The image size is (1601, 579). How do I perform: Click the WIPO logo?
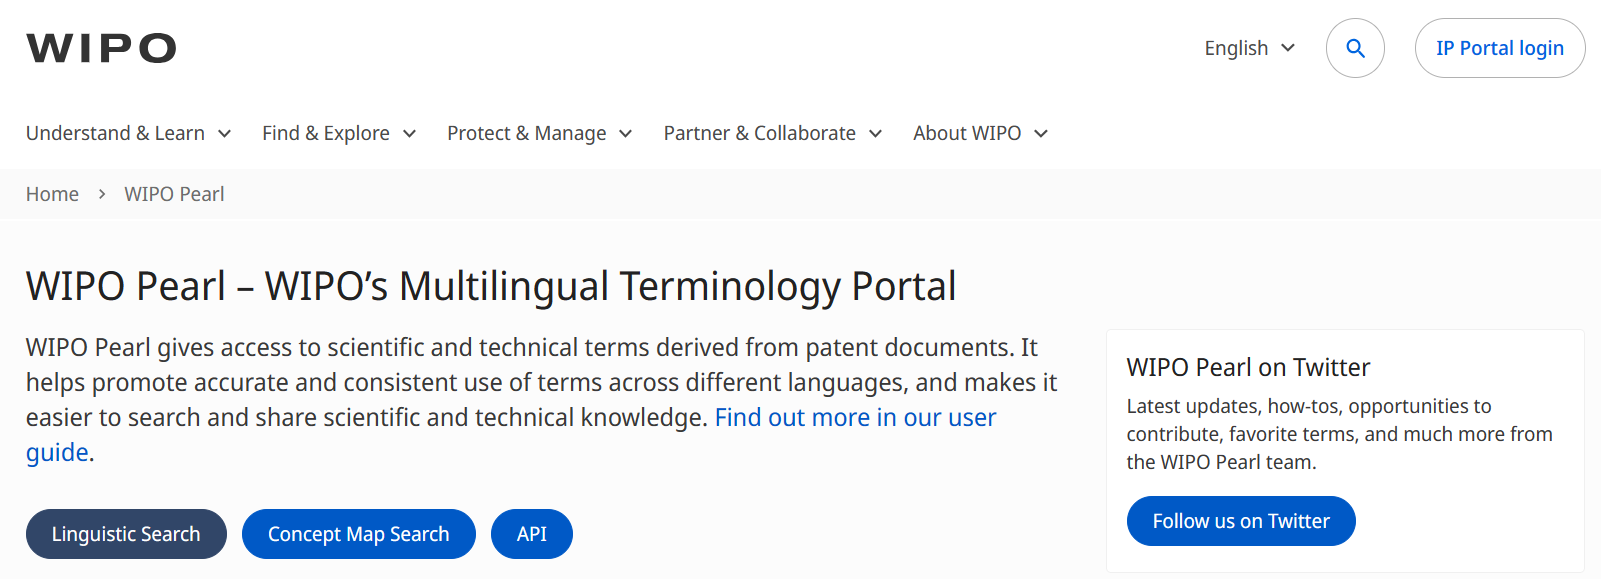click(x=101, y=48)
